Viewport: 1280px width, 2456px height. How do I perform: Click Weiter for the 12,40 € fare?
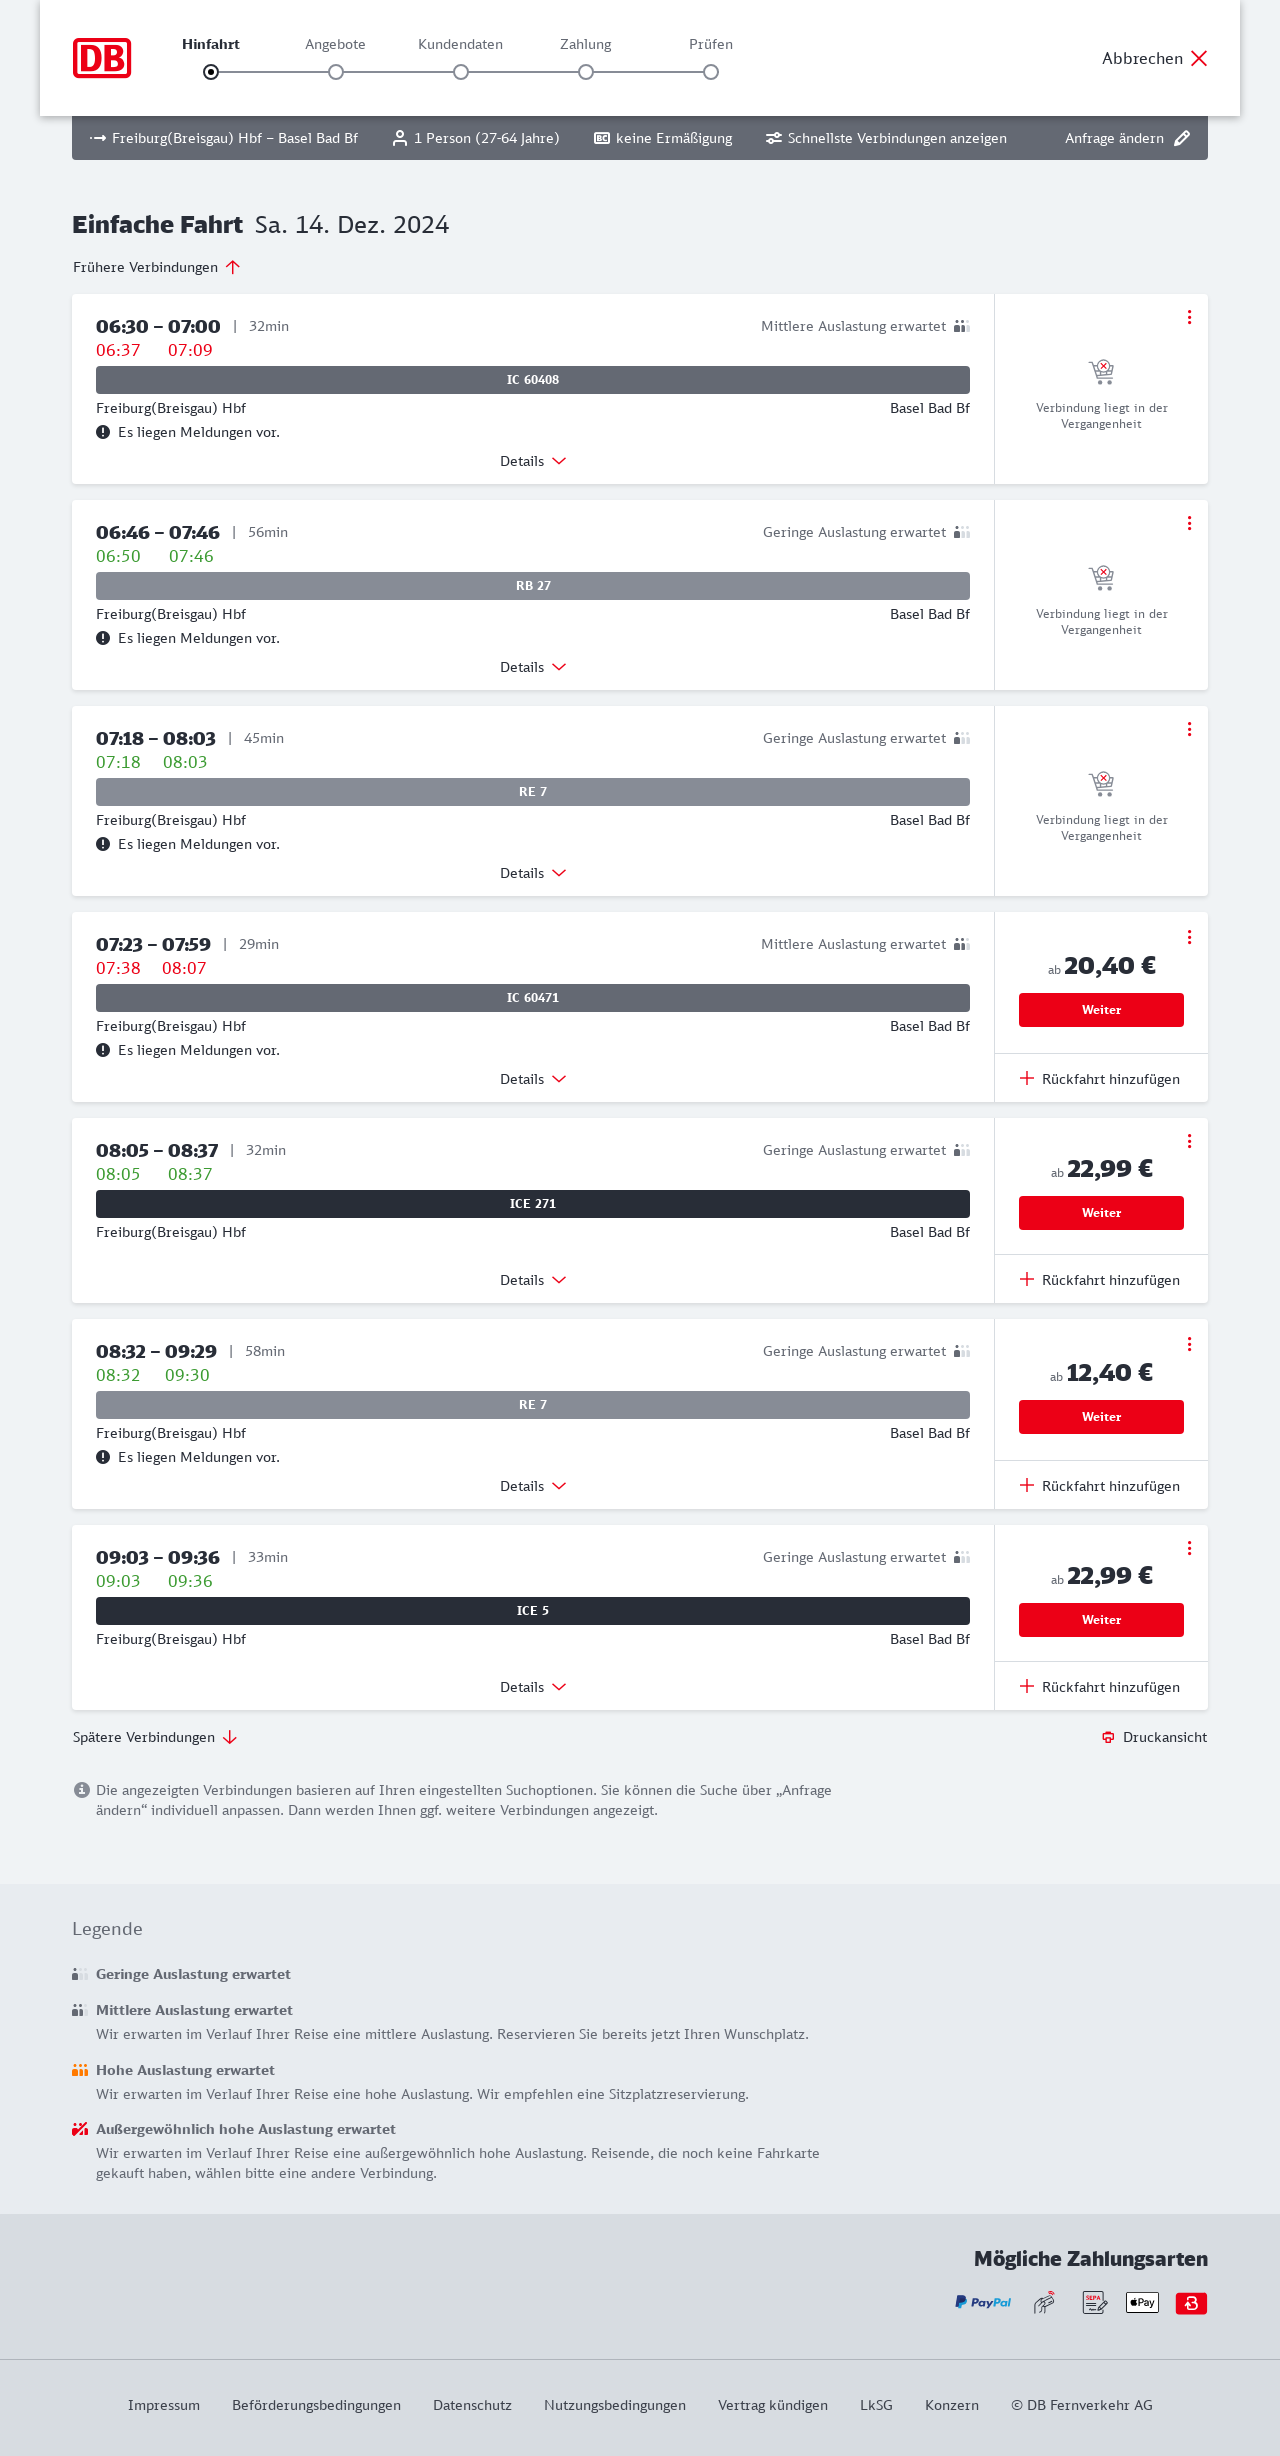(1101, 1417)
